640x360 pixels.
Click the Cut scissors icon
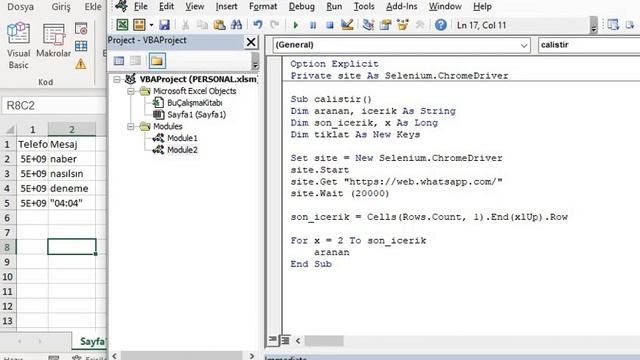[x=185, y=25]
